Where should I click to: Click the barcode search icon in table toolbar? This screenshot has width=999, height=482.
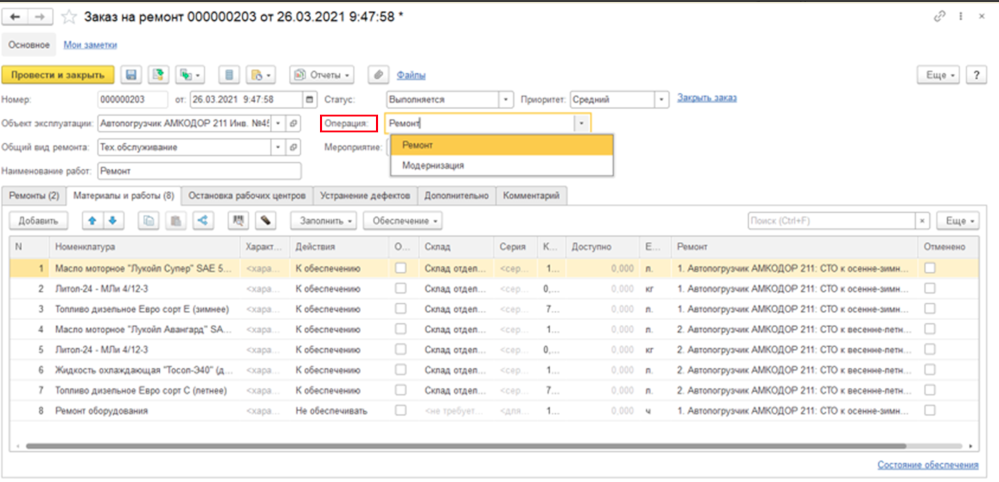239,220
